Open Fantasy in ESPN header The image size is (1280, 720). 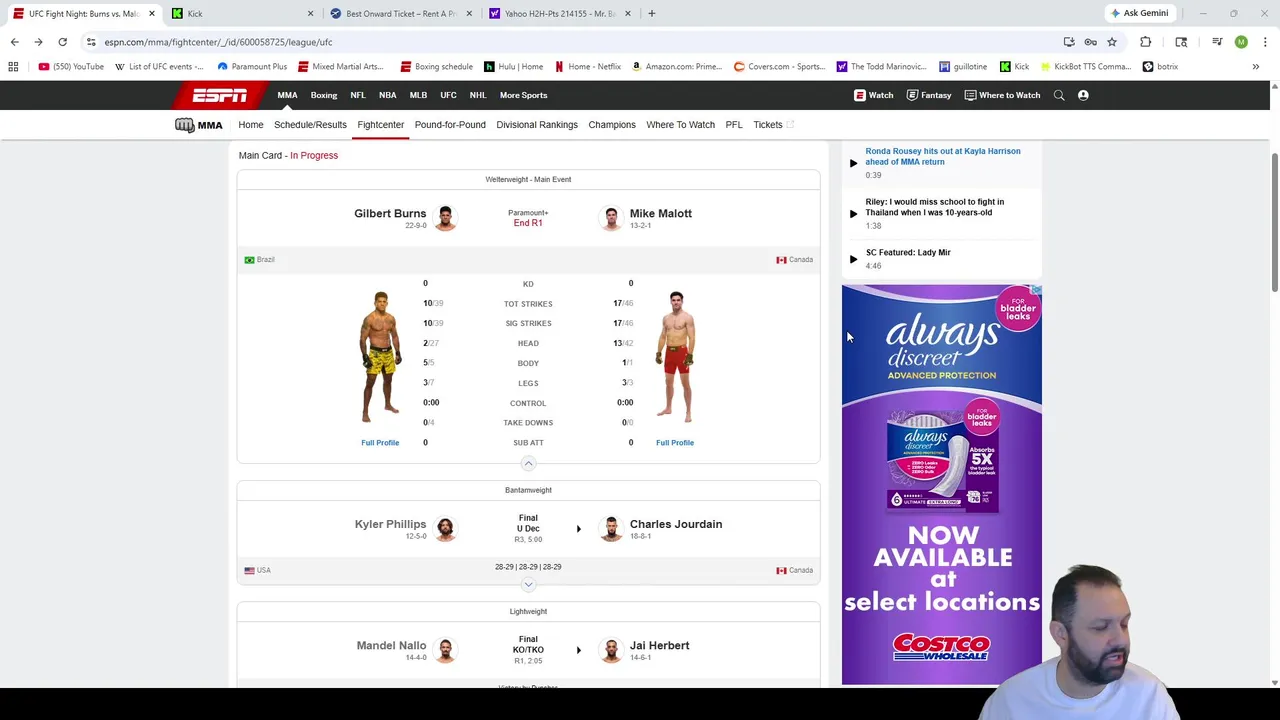click(x=929, y=95)
